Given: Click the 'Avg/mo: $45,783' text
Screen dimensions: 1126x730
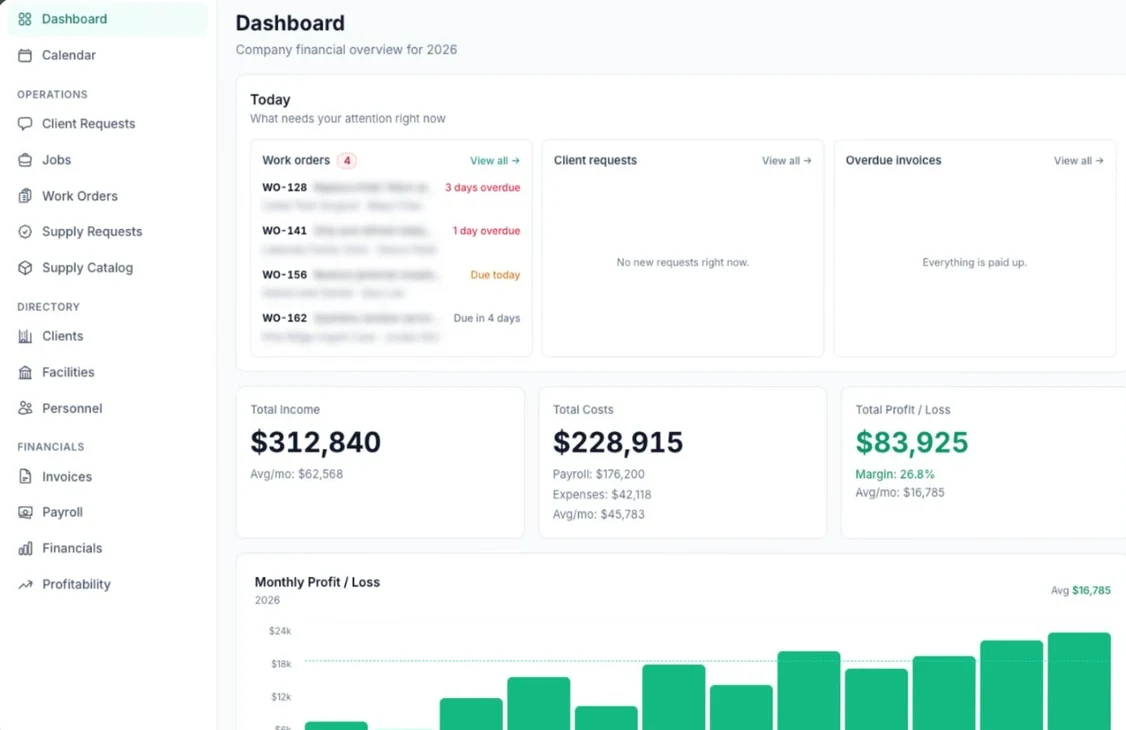Looking at the screenshot, I should click(x=599, y=515).
